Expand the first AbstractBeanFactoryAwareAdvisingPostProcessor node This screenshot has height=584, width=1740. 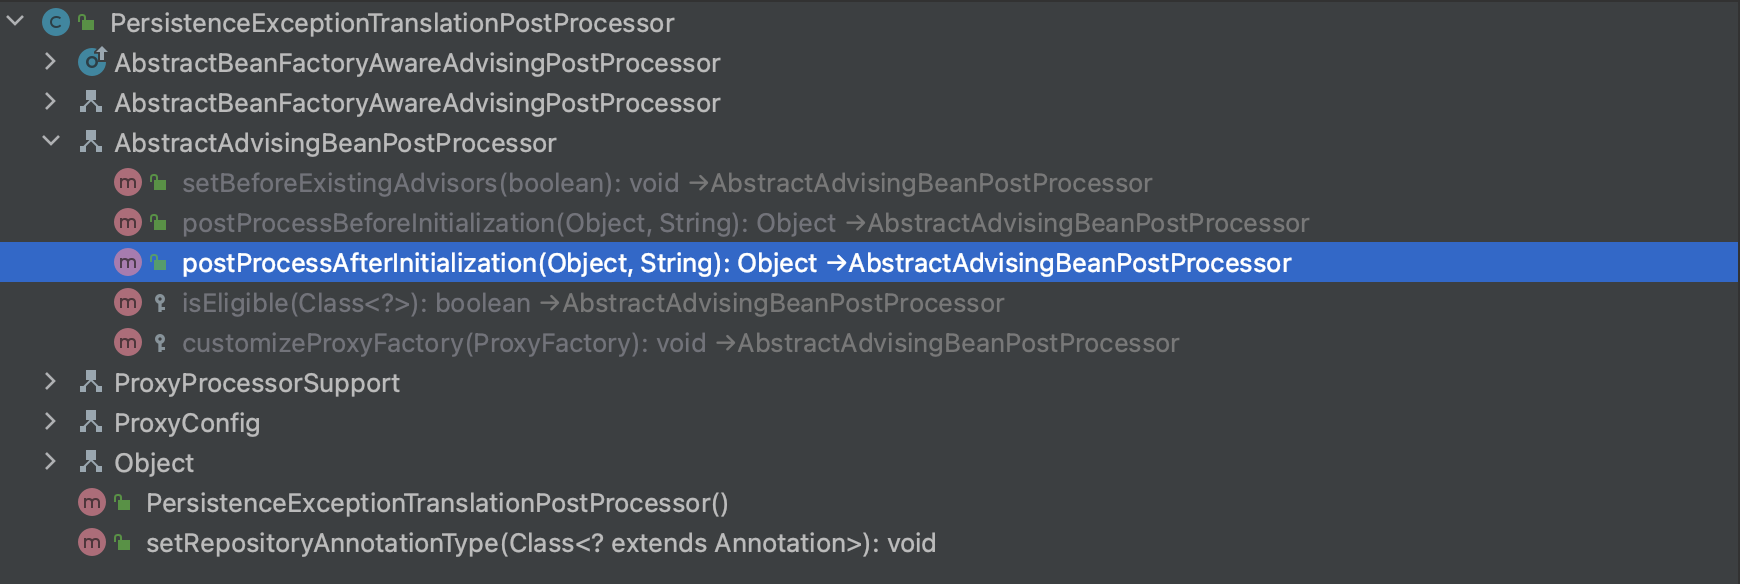(51, 62)
